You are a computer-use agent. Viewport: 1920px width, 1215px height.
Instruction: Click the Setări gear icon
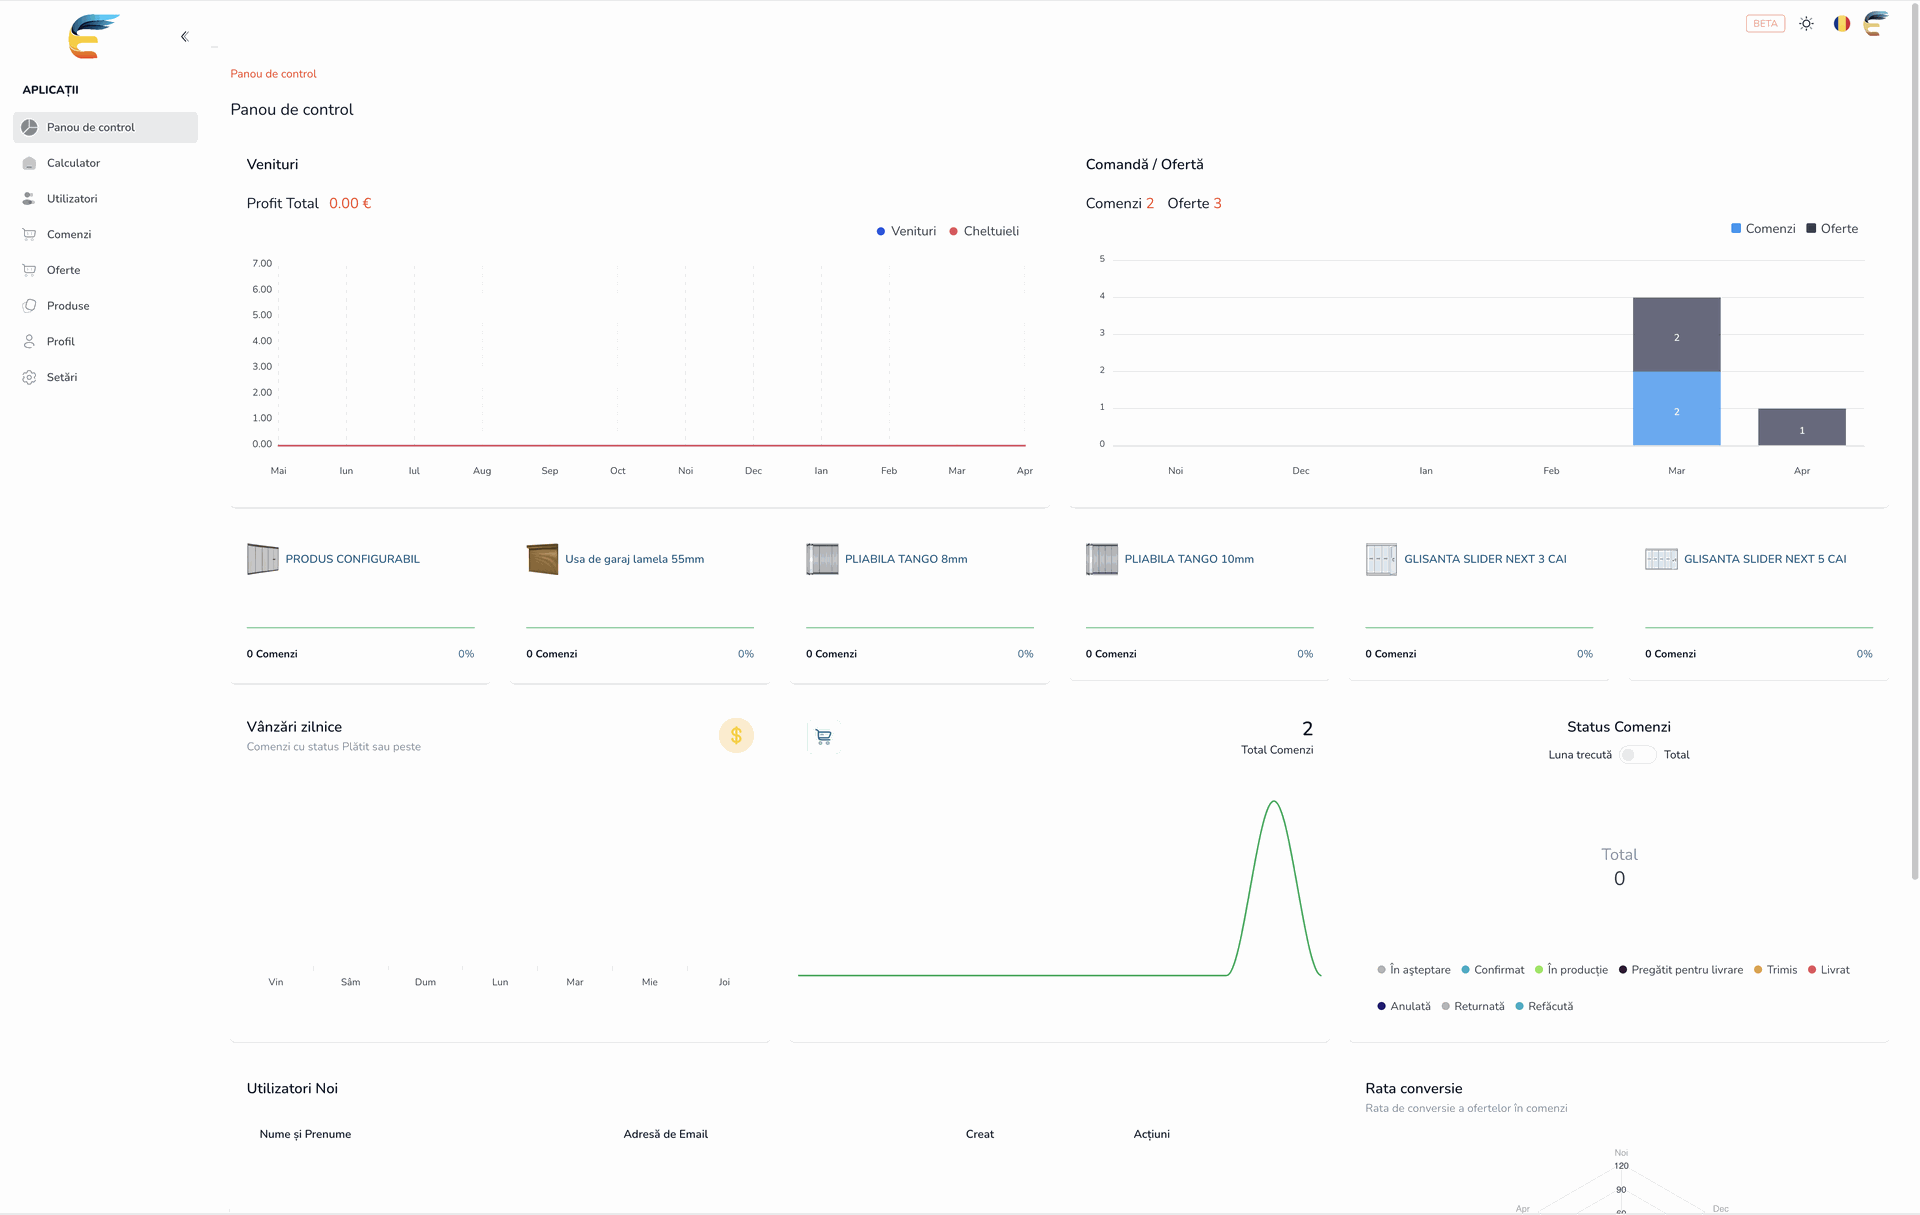(29, 378)
